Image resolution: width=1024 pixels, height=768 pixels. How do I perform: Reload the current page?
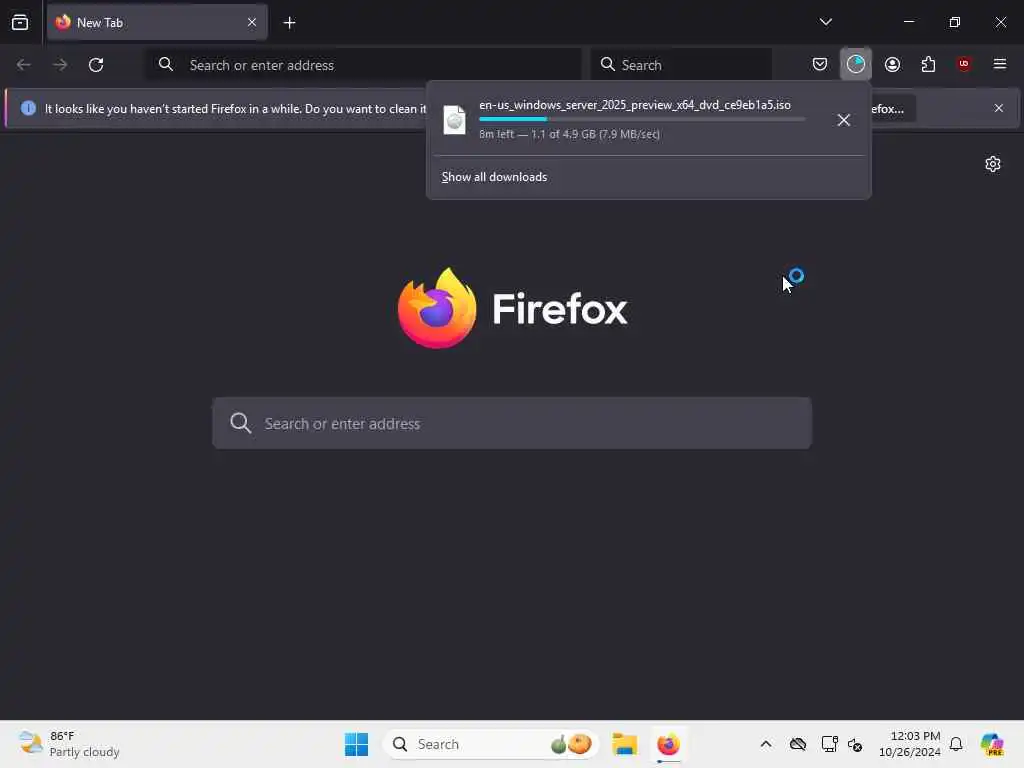pyautogui.click(x=96, y=65)
